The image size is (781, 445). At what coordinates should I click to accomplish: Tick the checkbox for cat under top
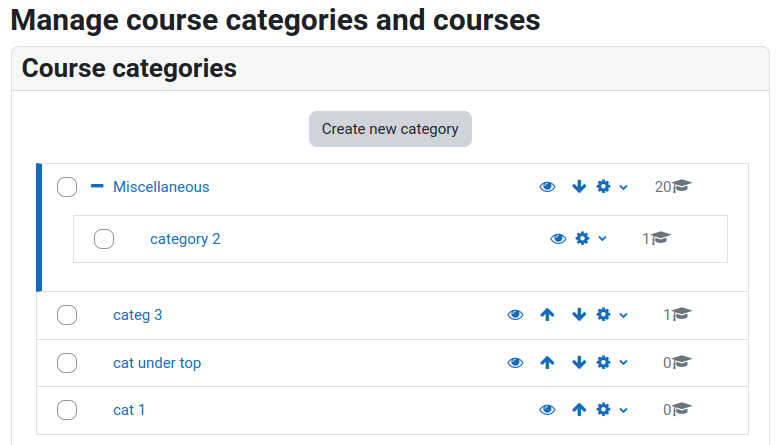point(67,363)
